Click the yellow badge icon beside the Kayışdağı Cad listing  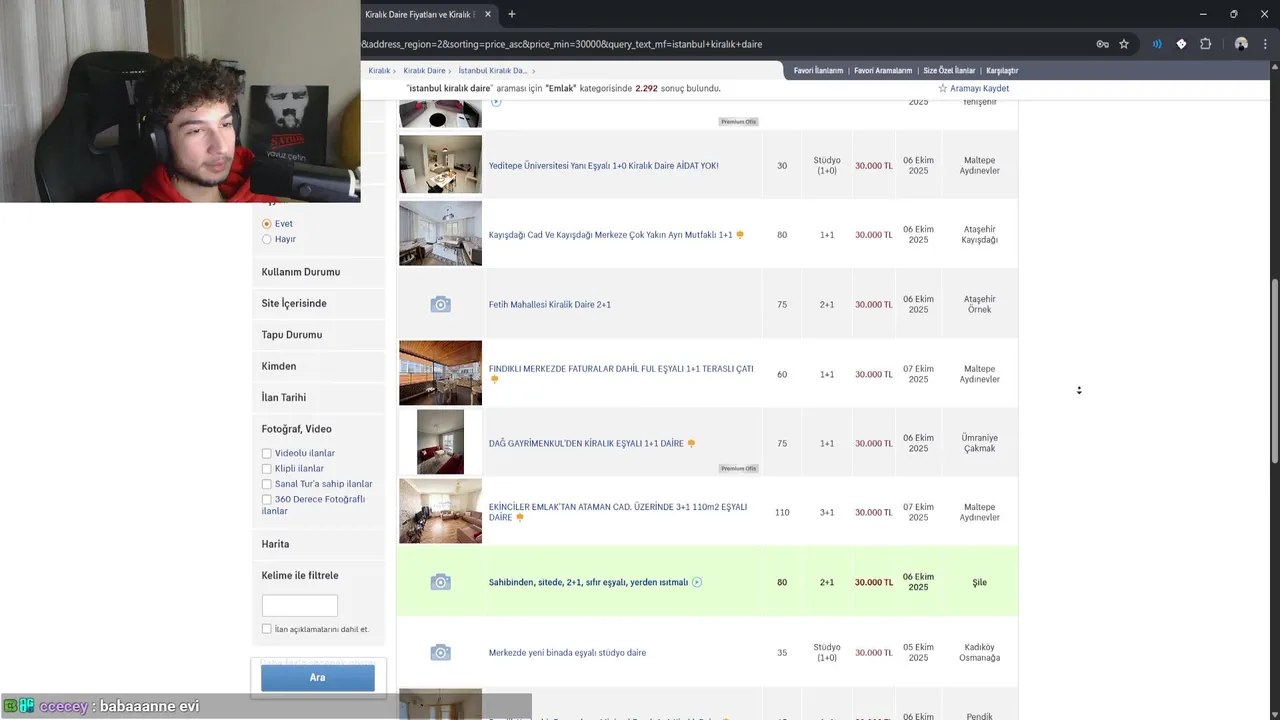(740, 235)
